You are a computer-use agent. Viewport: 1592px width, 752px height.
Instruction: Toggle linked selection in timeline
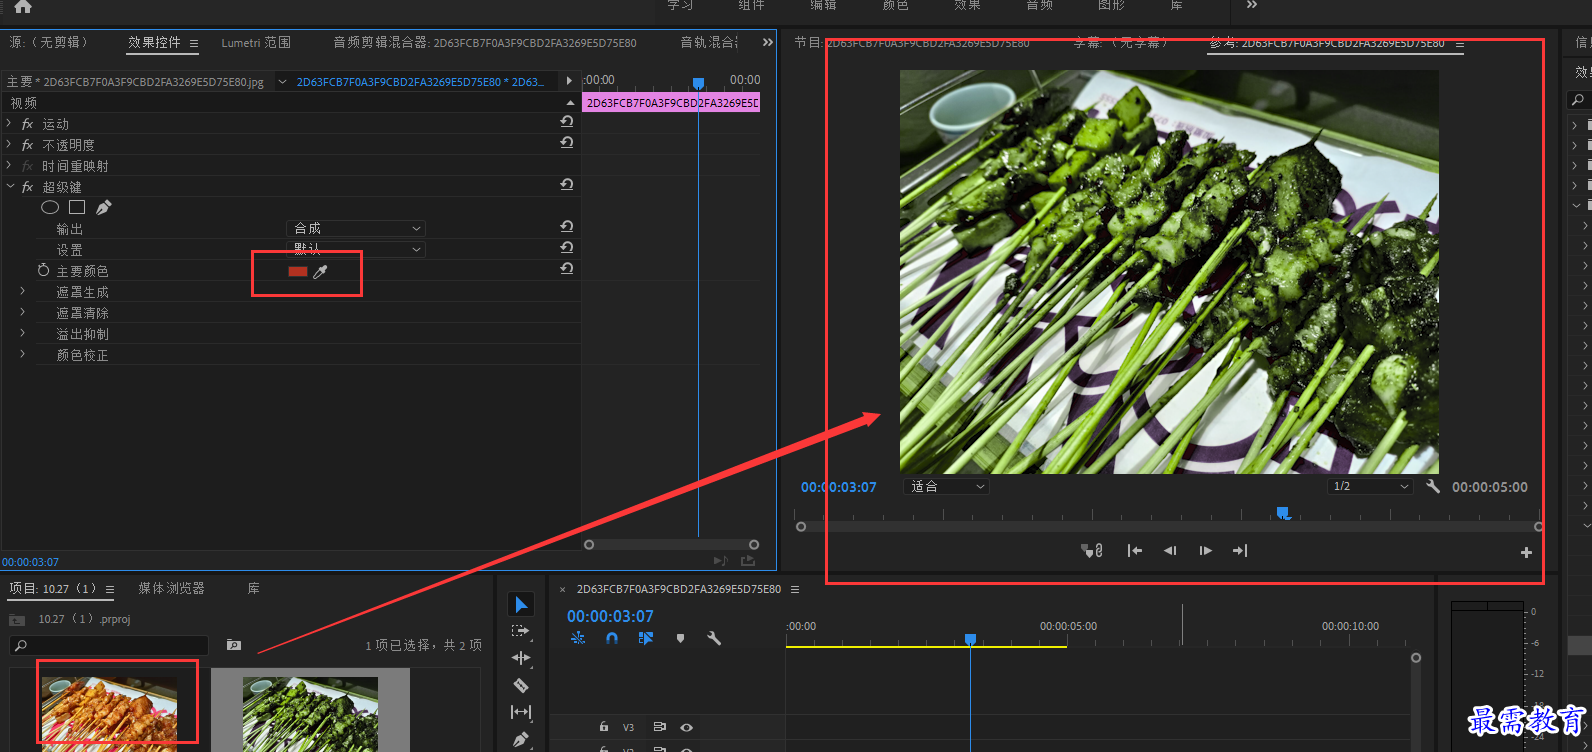click(646, 638)
